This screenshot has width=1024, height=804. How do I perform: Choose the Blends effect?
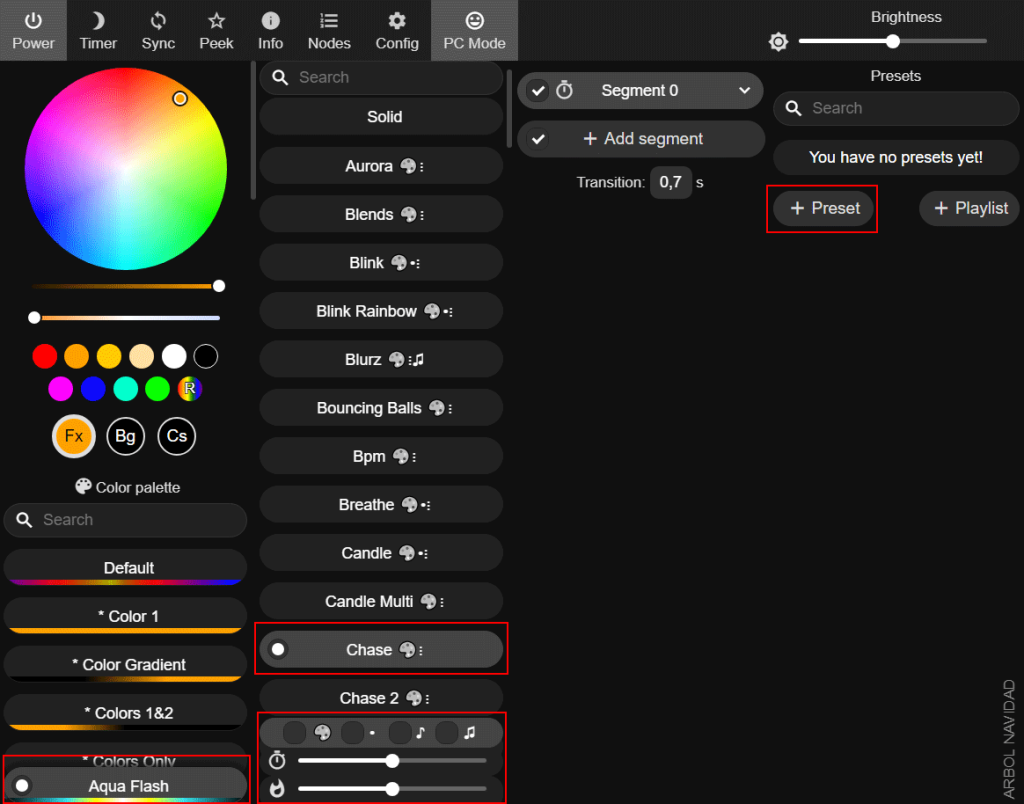381,214
